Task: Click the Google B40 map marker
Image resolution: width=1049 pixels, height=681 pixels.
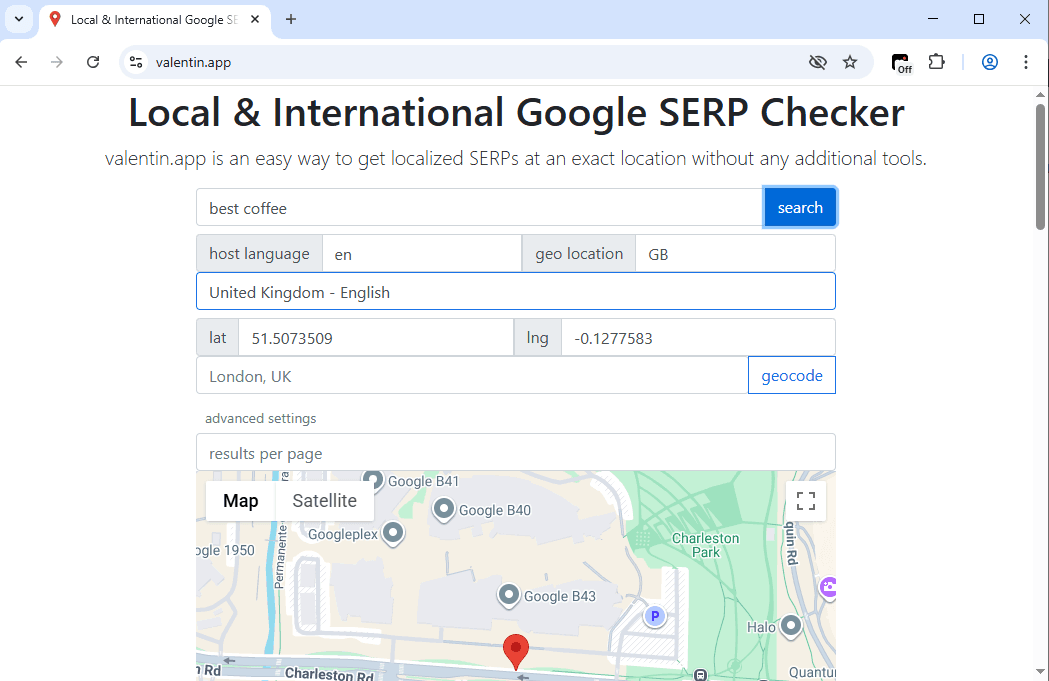Action: coord(444,510)
